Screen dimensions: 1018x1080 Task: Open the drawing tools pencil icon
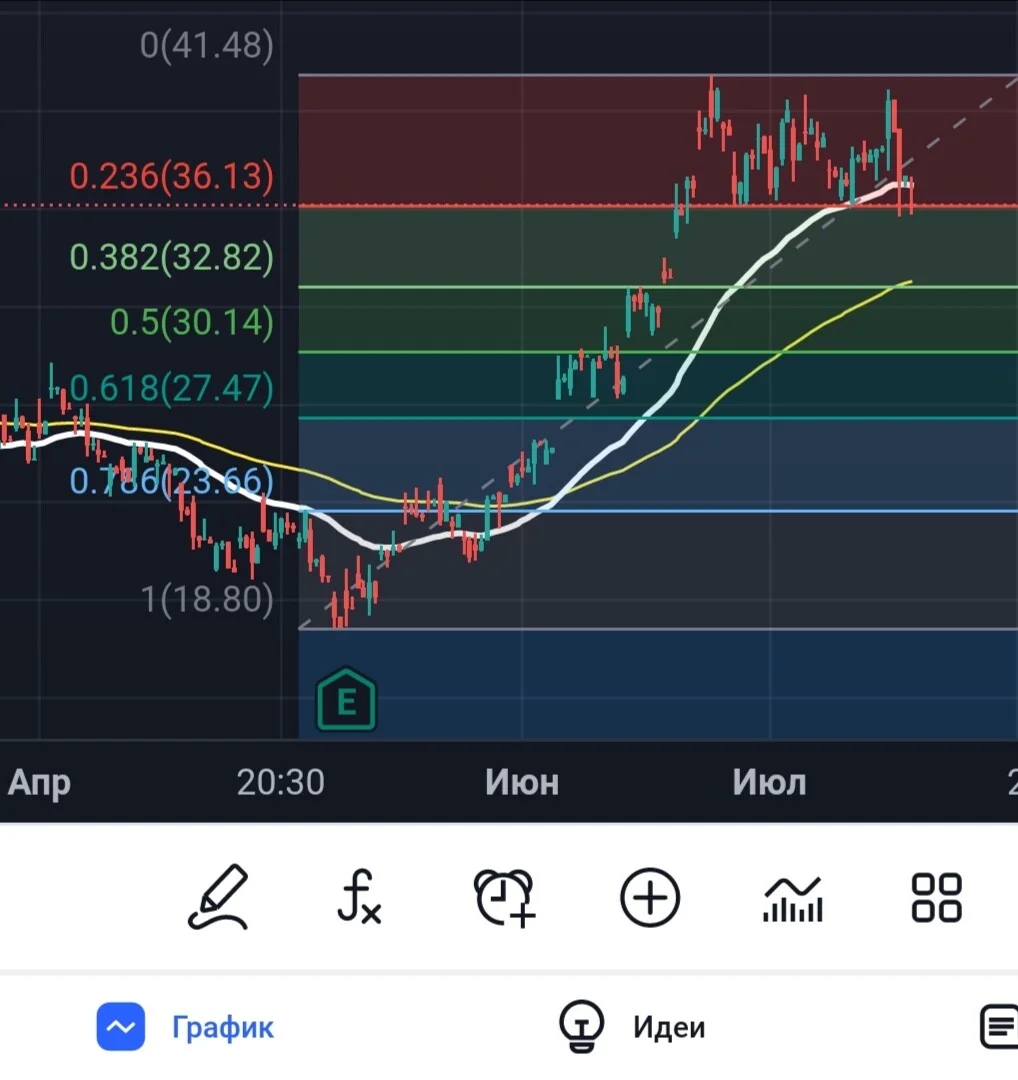[x=218, y=897]
